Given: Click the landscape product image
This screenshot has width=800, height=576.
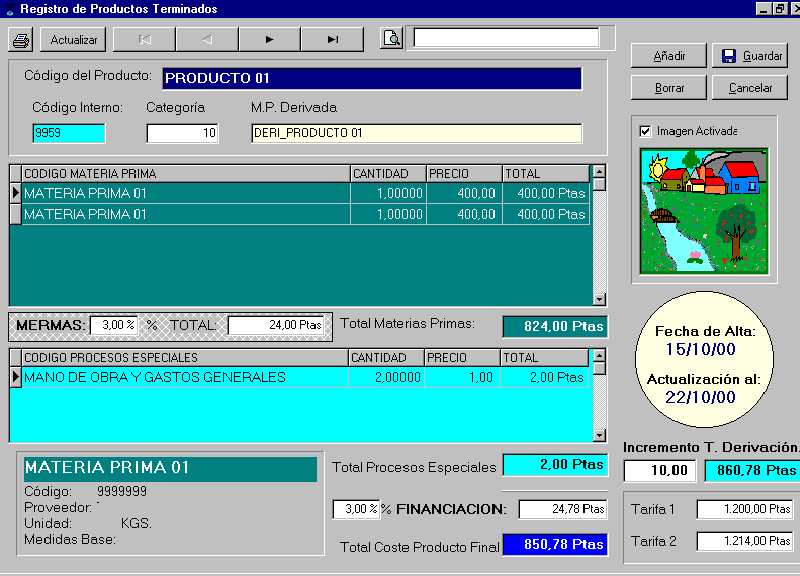Looking at the screenshot, I should tap(704, 211).
